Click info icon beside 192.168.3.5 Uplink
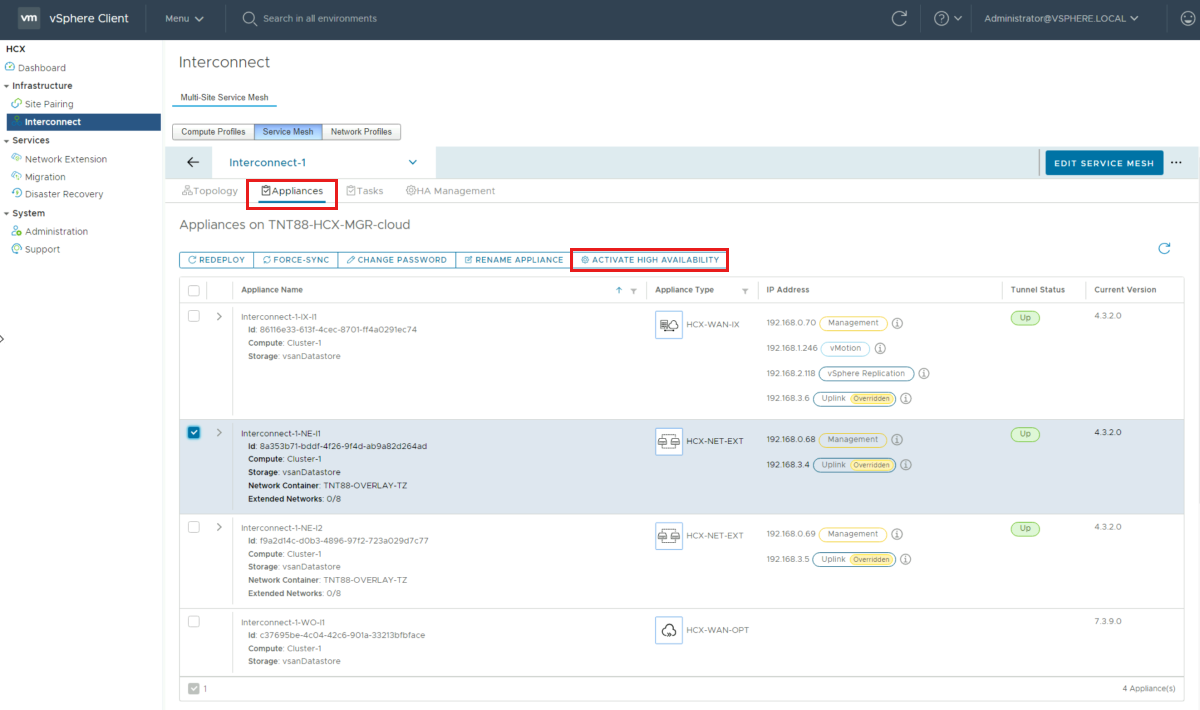 coord(905,560)
